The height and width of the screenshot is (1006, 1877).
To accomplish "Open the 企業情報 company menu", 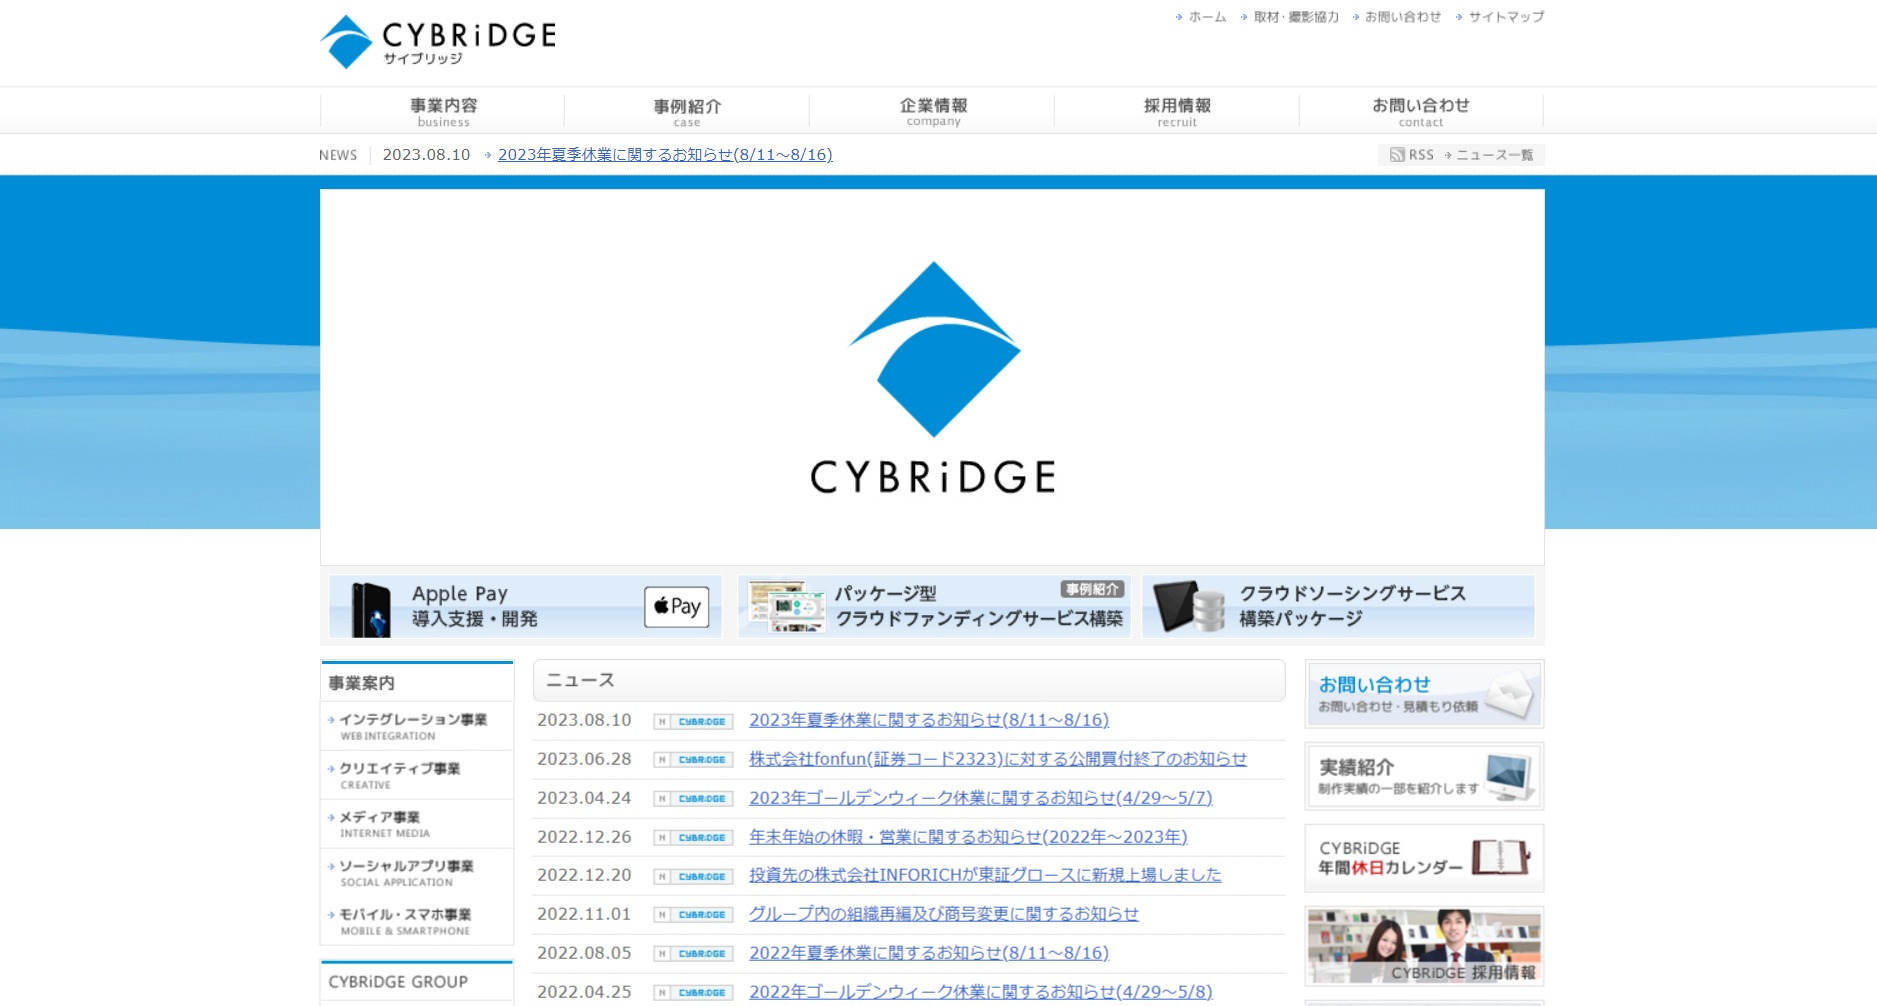I will click(933, 111).
